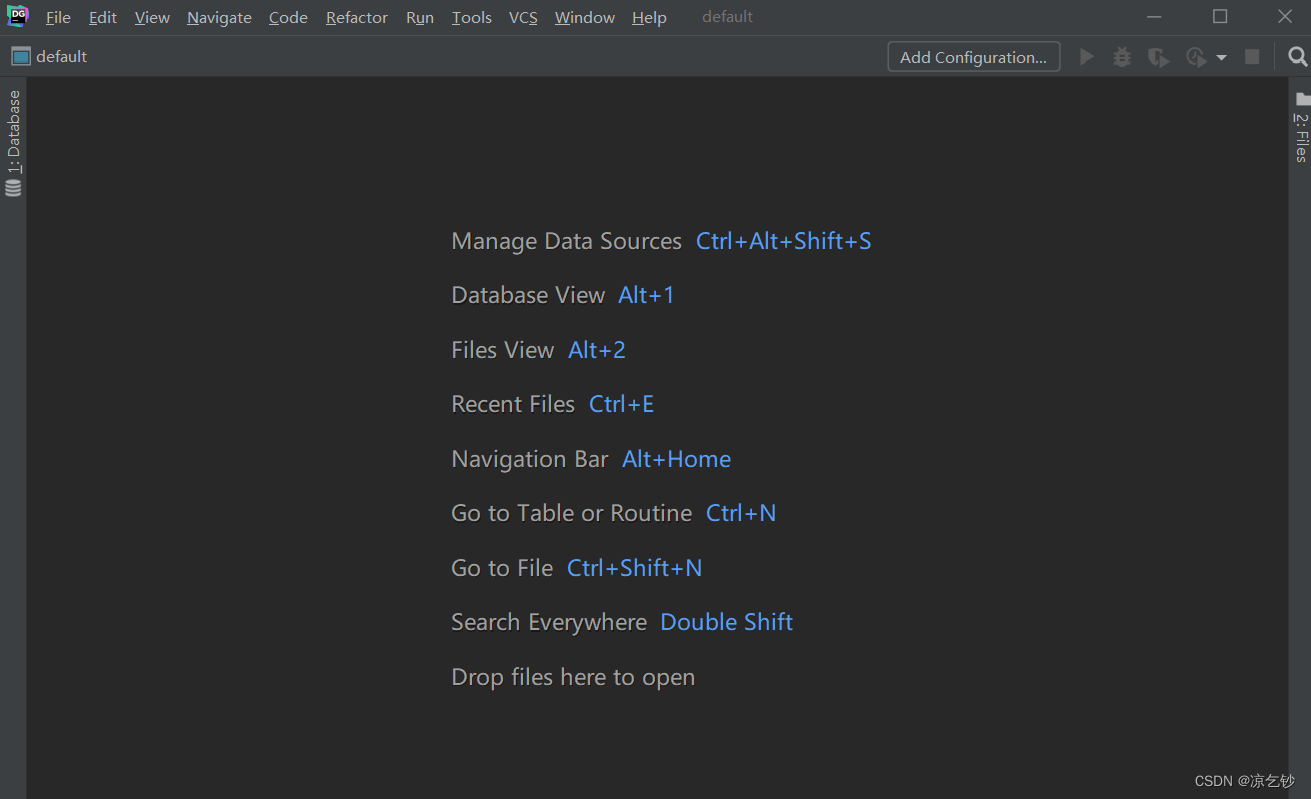Click Drop files here to open text
1311x799 pixels.
pyautogui.click(x=573, y=677)
